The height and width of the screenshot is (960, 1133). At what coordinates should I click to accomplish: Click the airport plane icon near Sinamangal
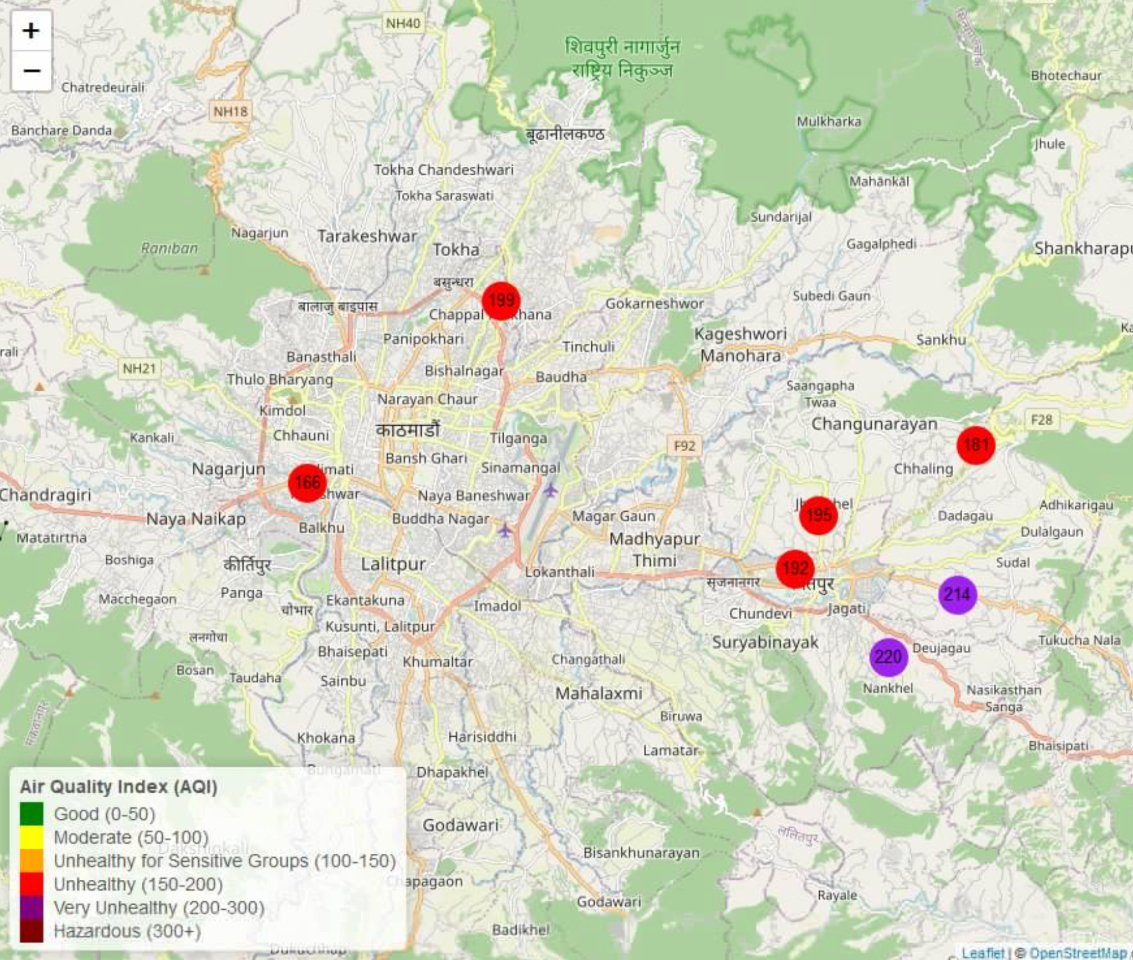coord(550,490)
